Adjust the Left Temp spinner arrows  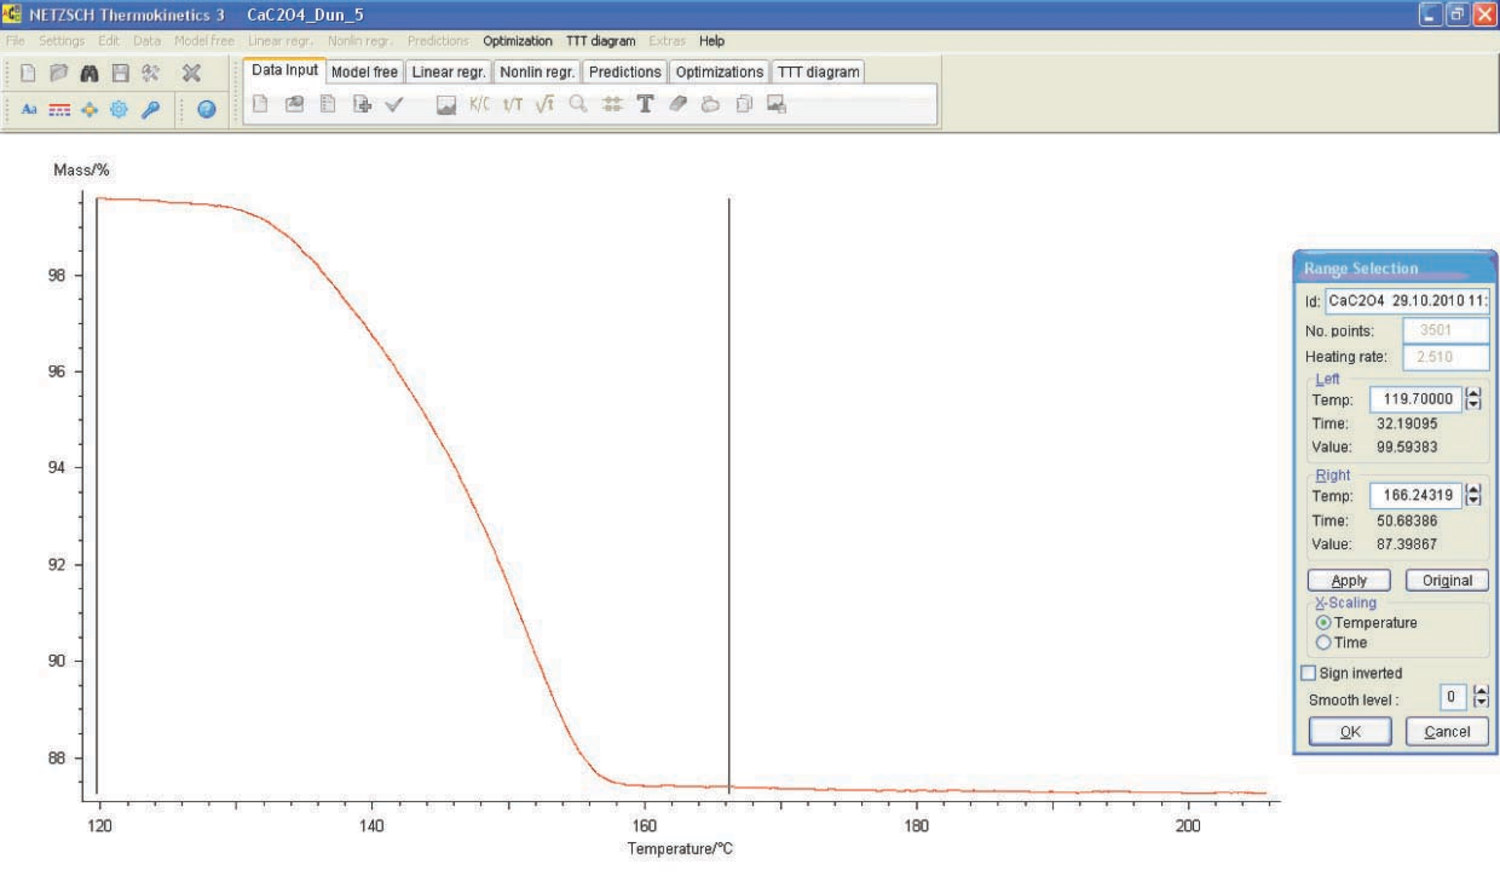coord(1473,399)
